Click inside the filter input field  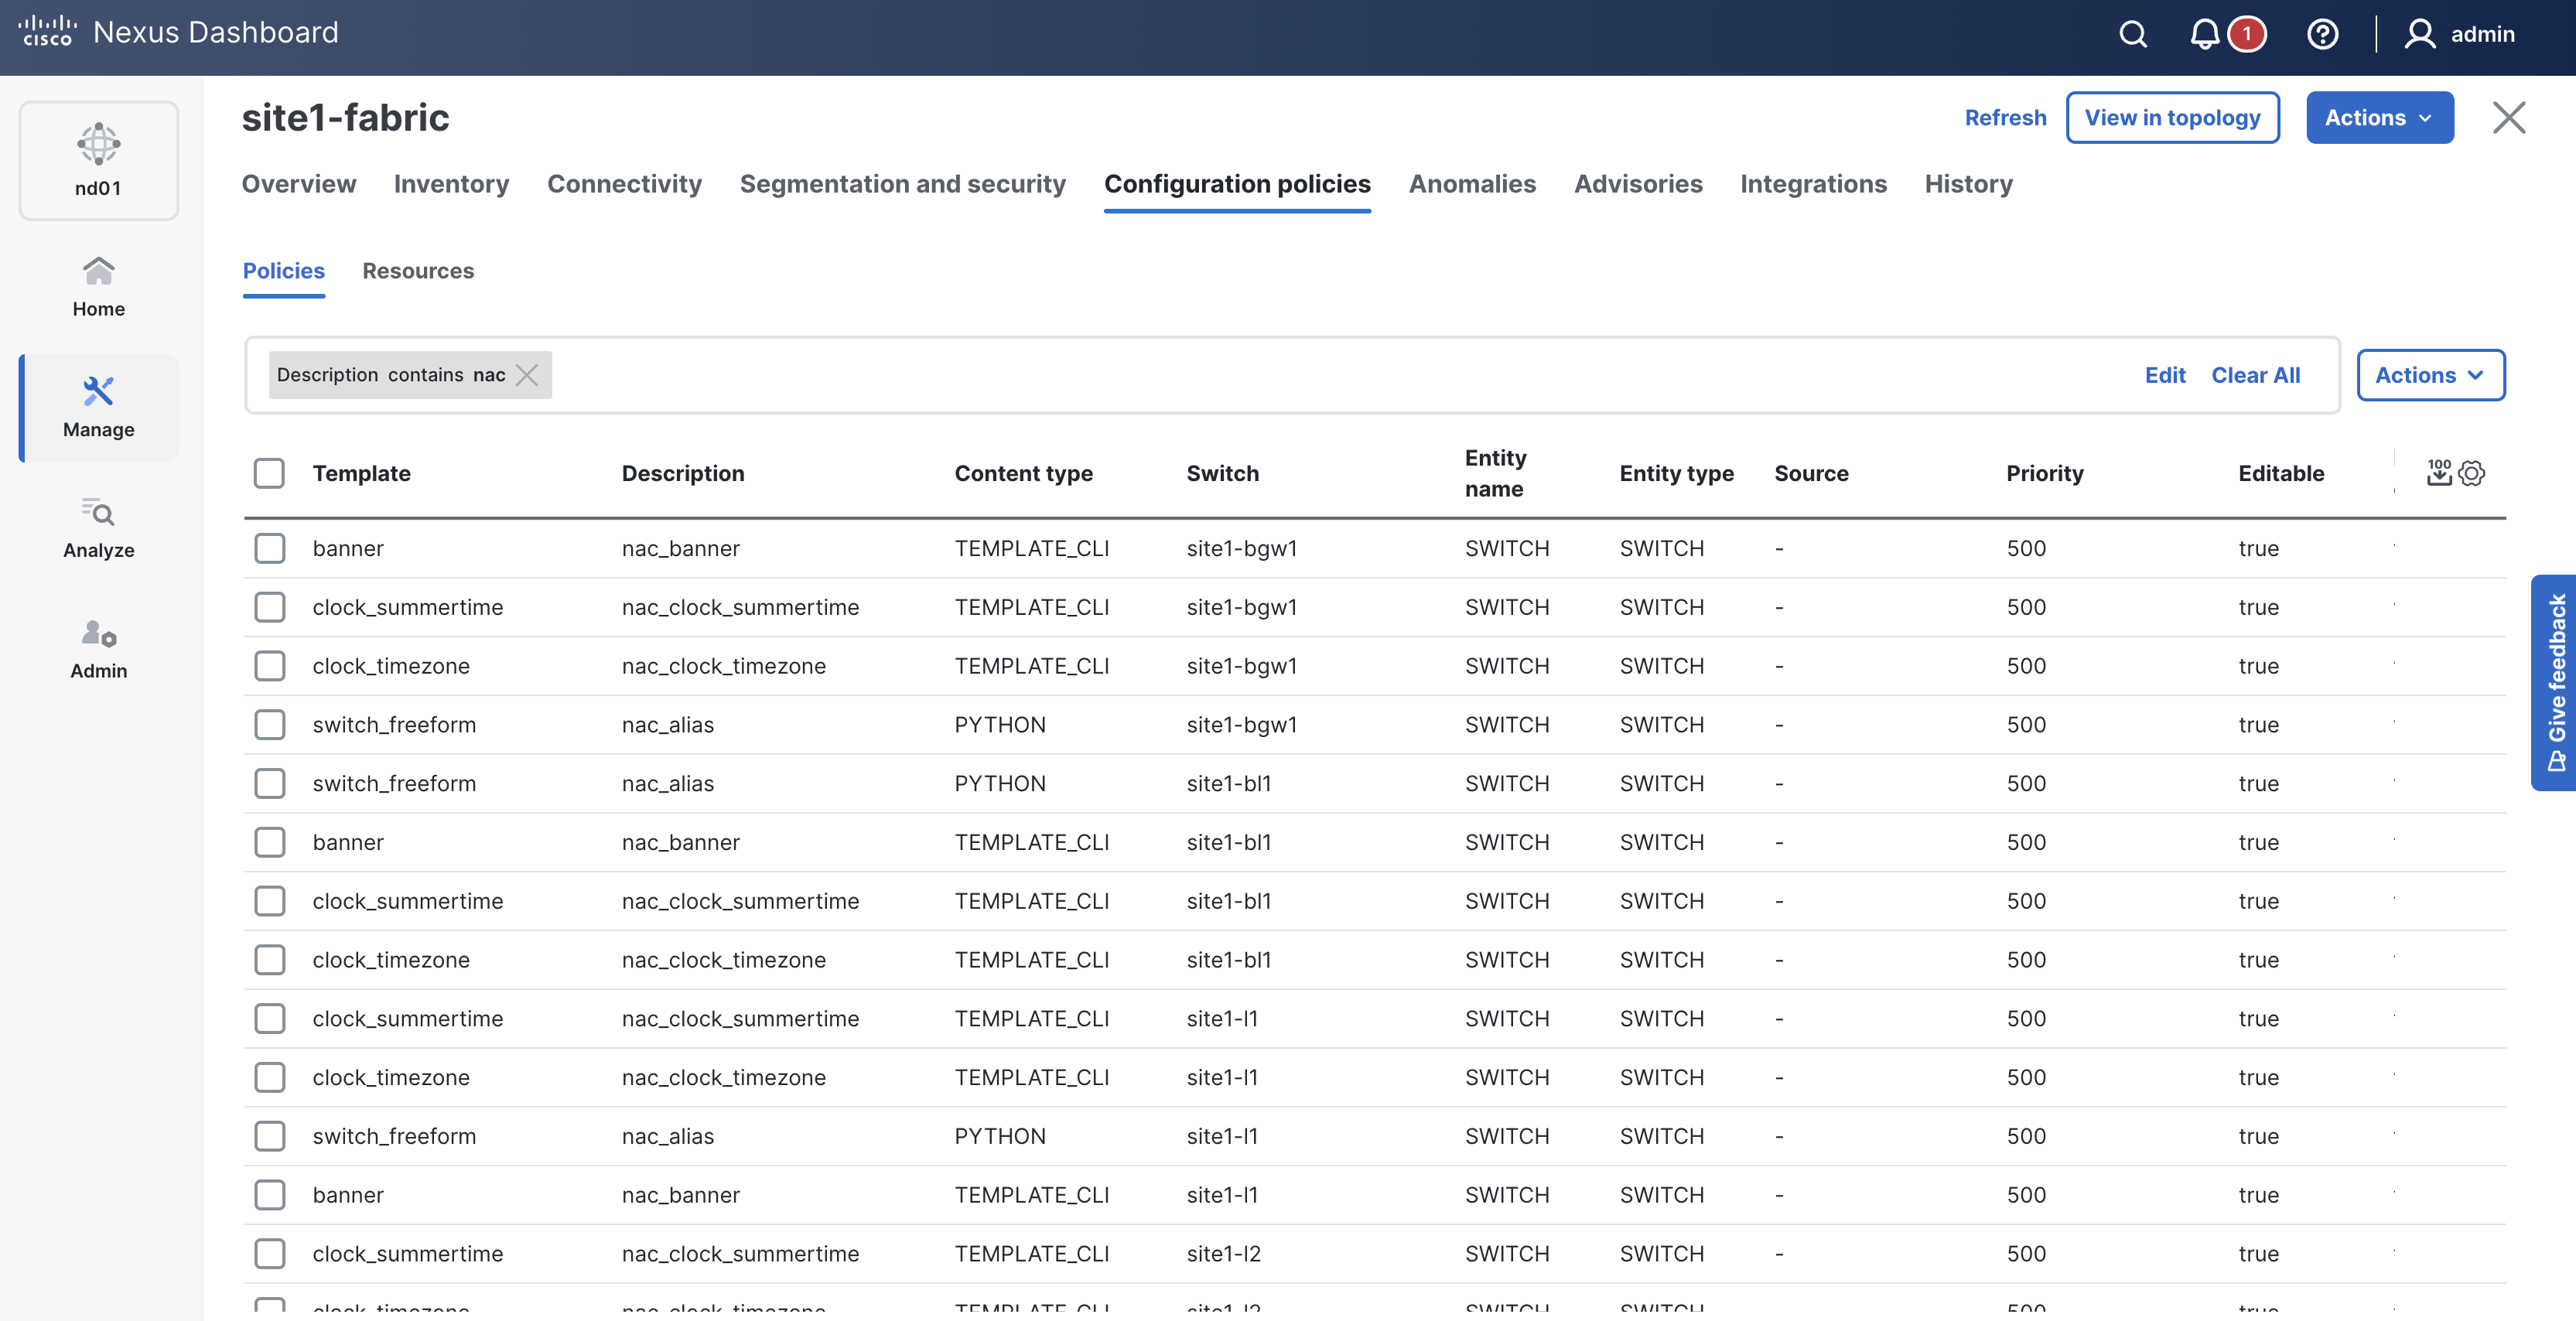pos(1300,375)
